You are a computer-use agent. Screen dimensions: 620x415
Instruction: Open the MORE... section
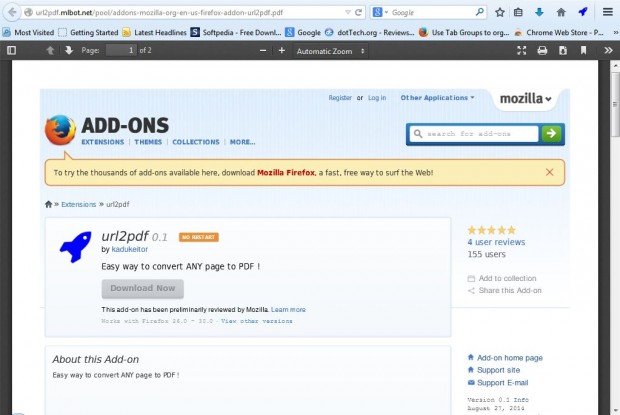(242, 142)
